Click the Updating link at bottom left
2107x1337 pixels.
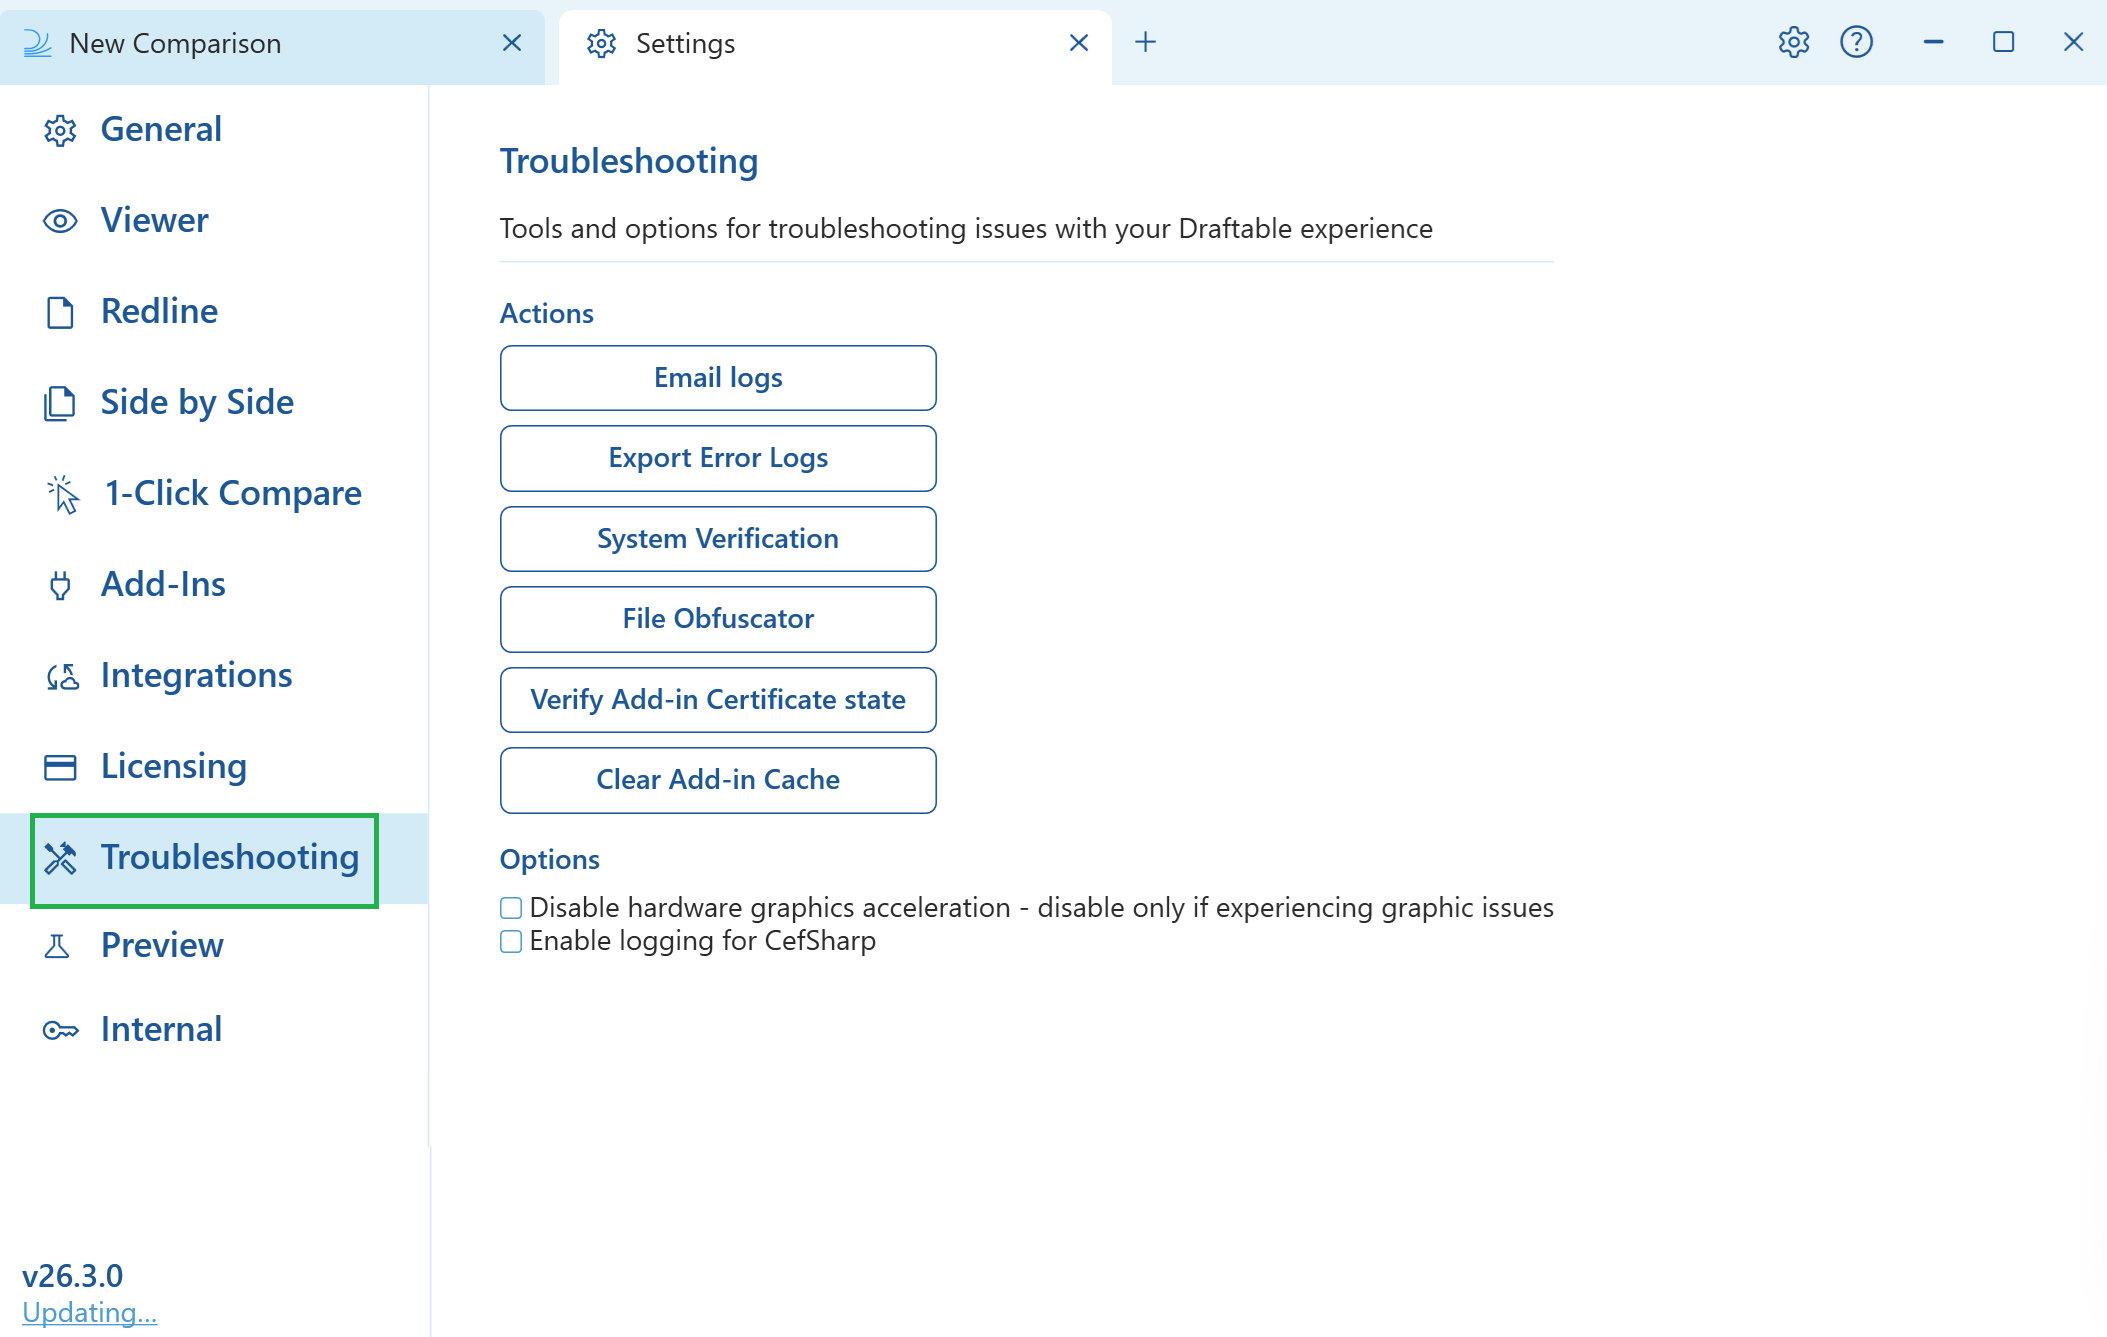tap(90, 1312)
